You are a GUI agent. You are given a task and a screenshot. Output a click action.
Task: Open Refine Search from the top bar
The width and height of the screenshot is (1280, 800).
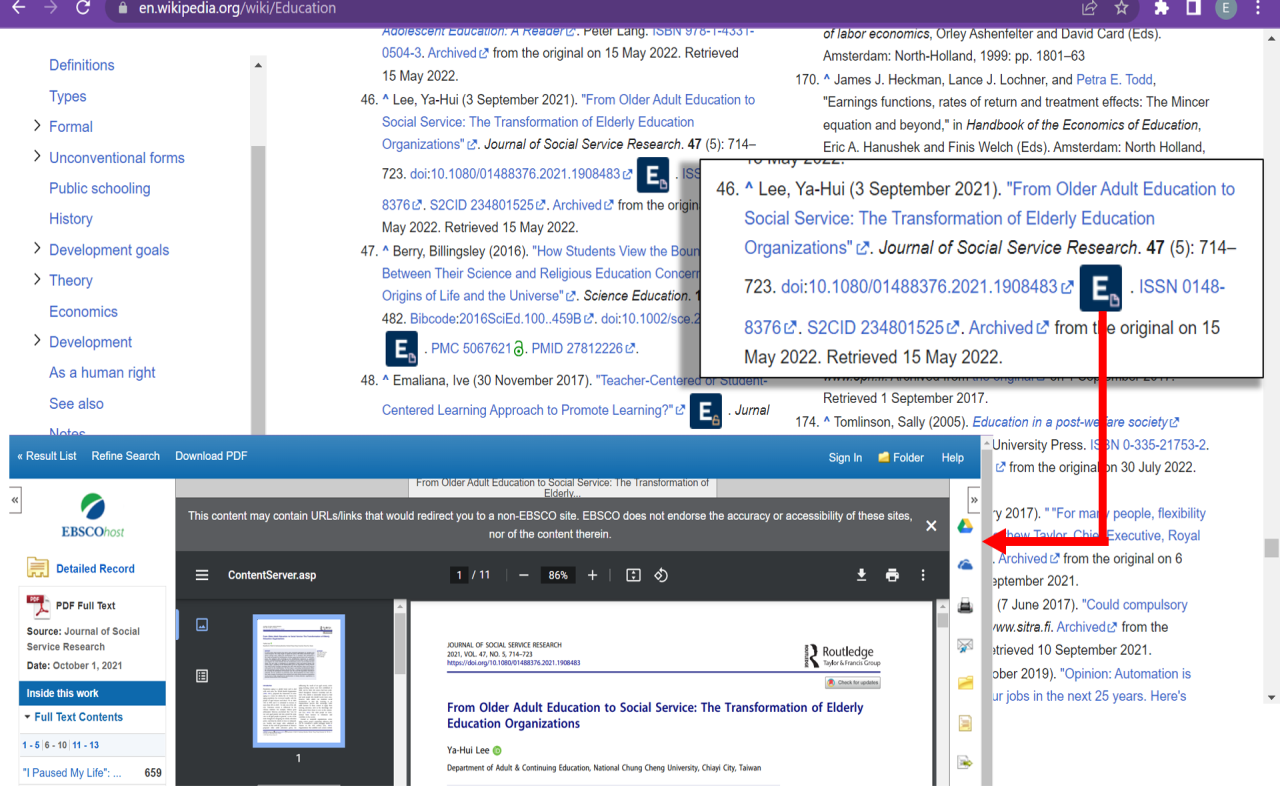click(125, 456)
